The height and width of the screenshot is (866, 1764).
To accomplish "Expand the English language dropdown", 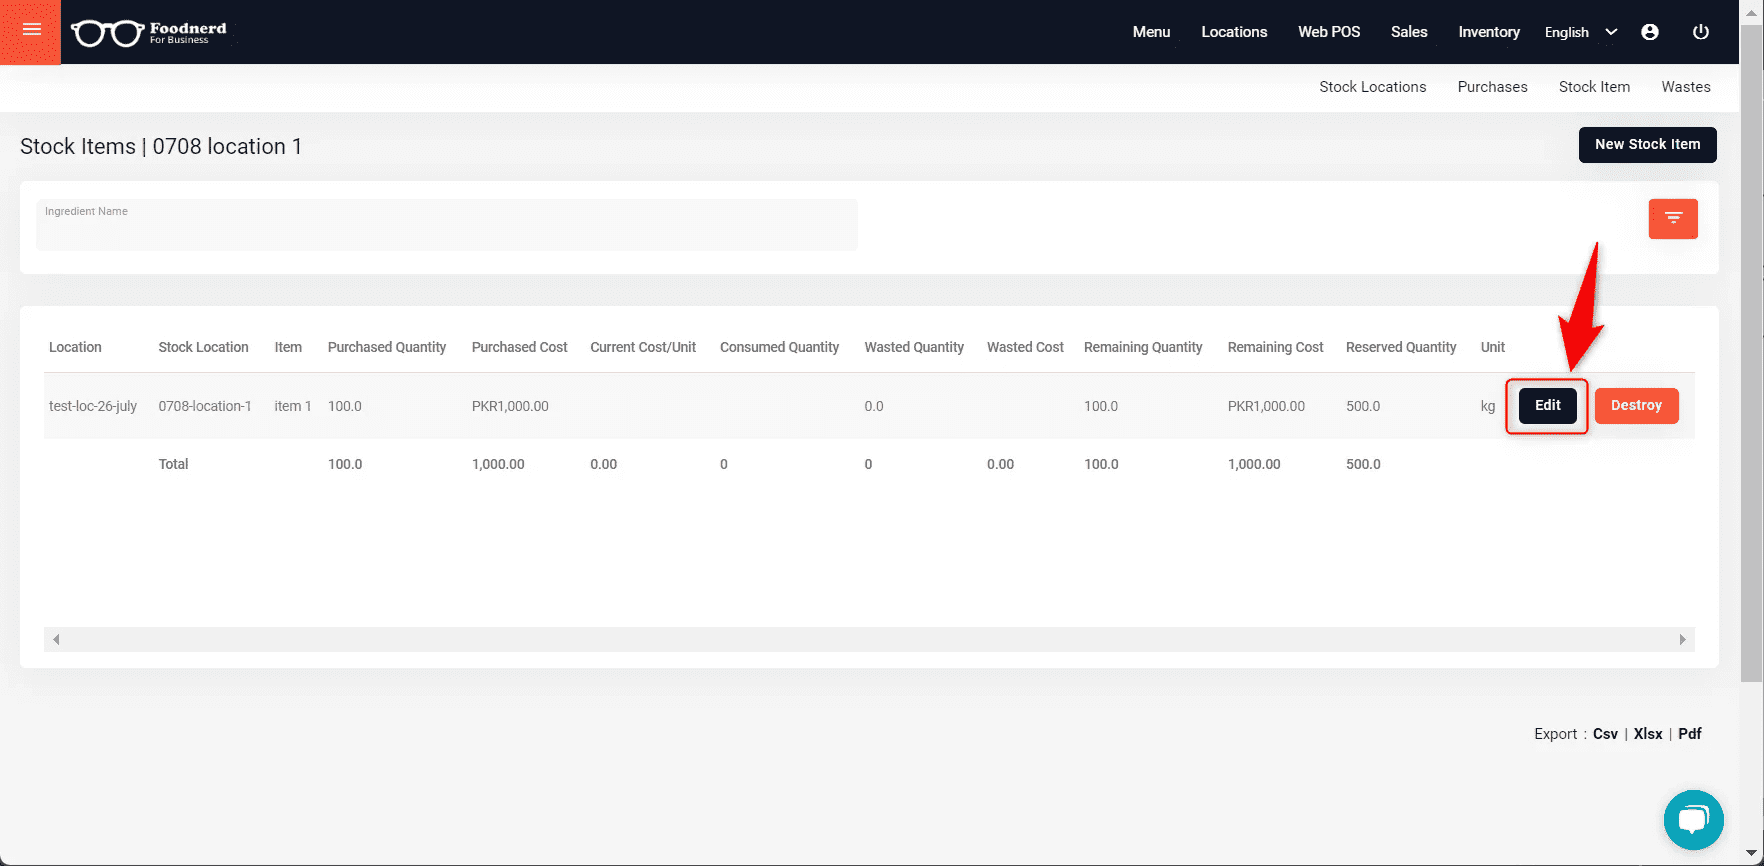I will coord(1580,32).
